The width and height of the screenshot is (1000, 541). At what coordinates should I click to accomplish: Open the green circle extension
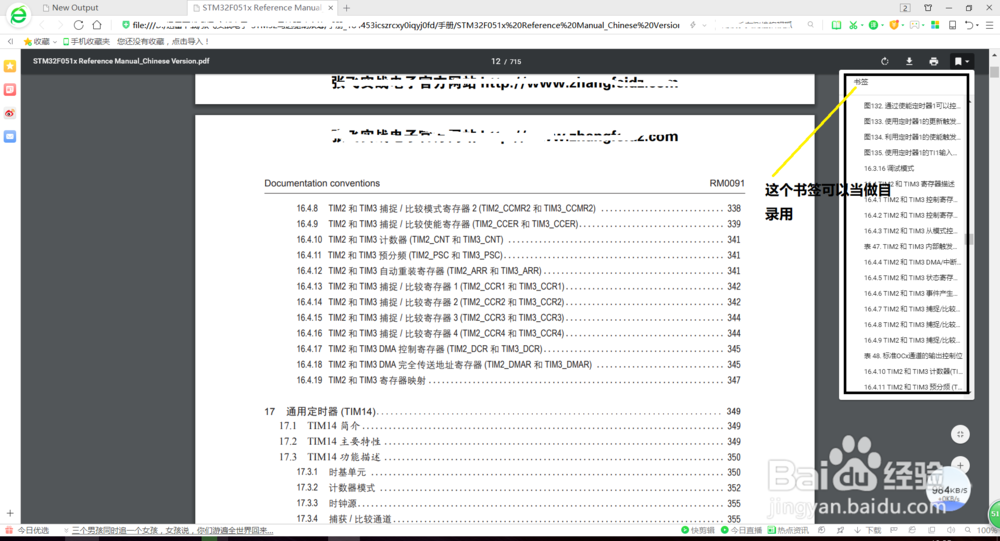873,25
